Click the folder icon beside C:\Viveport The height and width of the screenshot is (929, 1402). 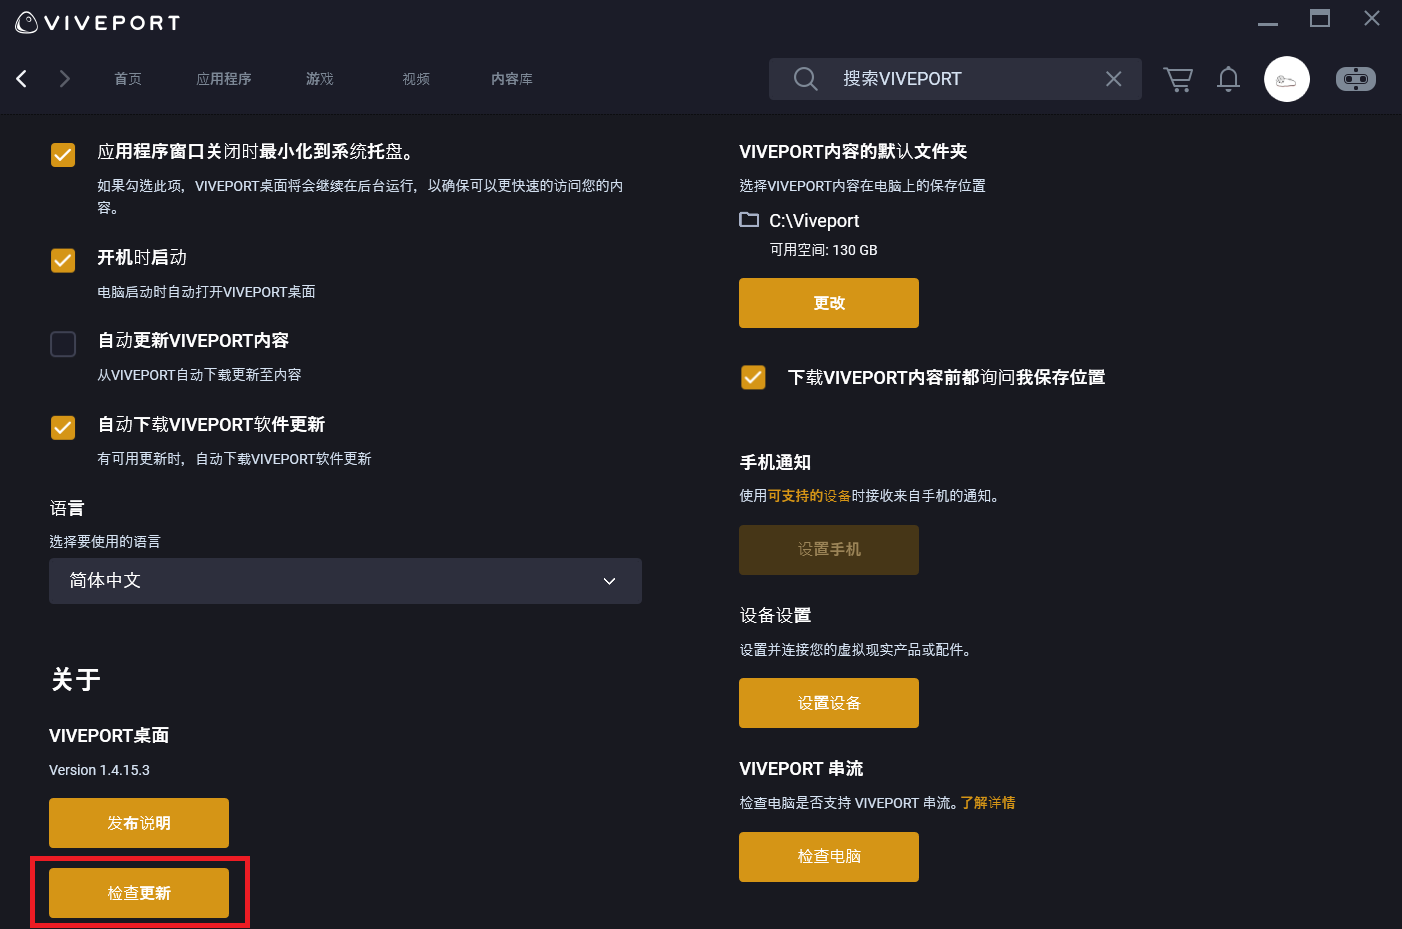[x=749, y=220]
